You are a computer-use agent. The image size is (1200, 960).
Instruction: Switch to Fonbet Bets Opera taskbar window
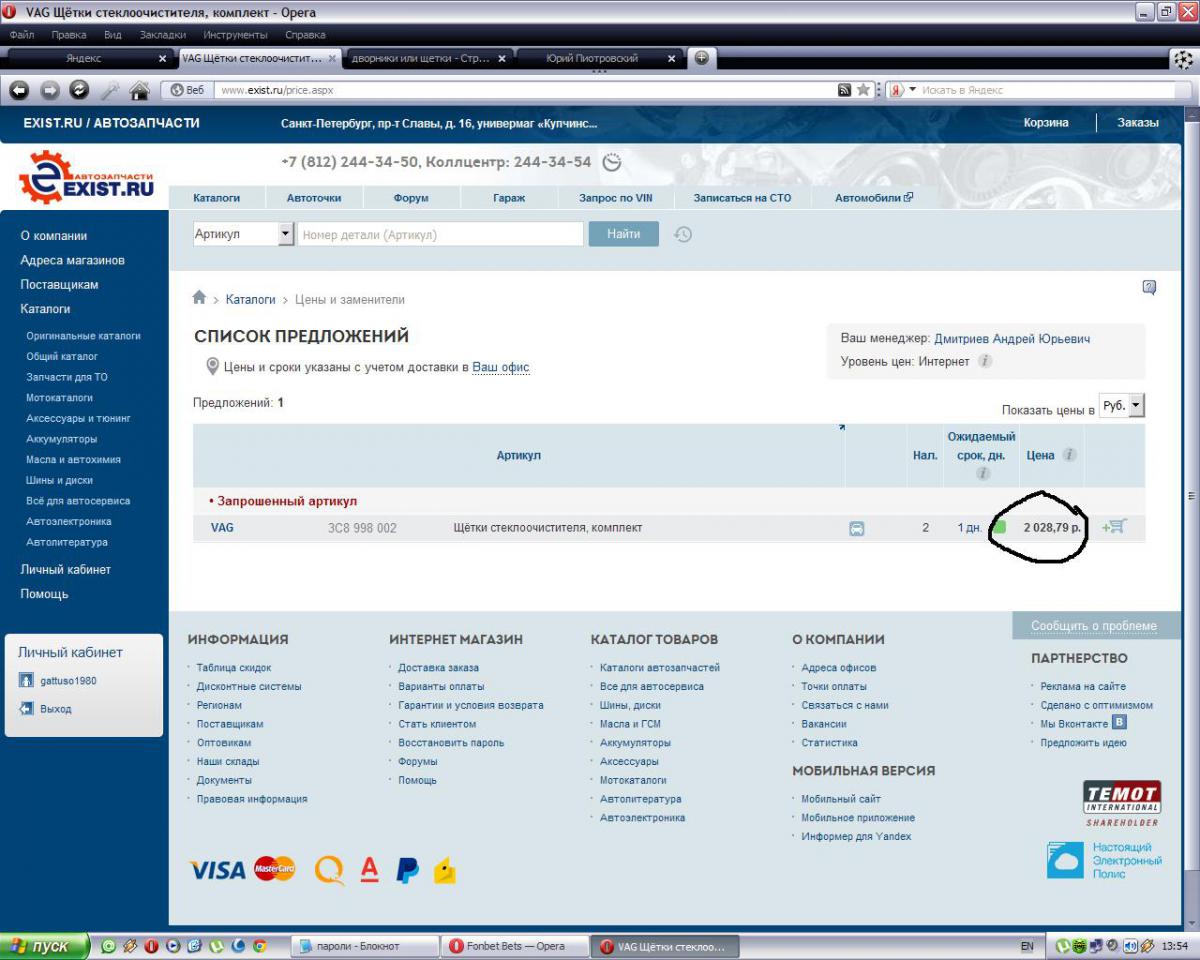(515, 945)
